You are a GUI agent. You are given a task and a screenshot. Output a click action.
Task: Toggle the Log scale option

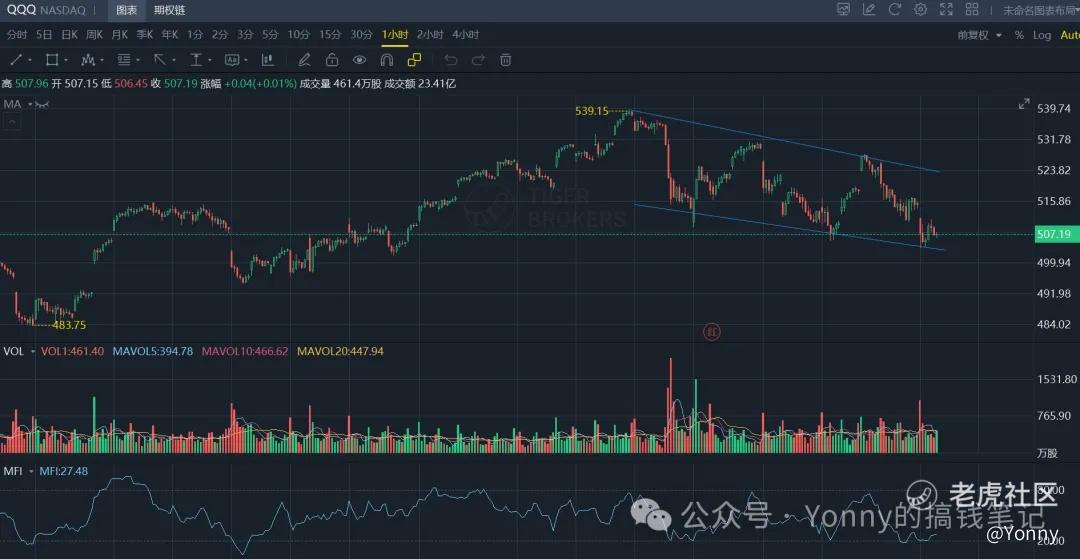tap(1041, 35)
